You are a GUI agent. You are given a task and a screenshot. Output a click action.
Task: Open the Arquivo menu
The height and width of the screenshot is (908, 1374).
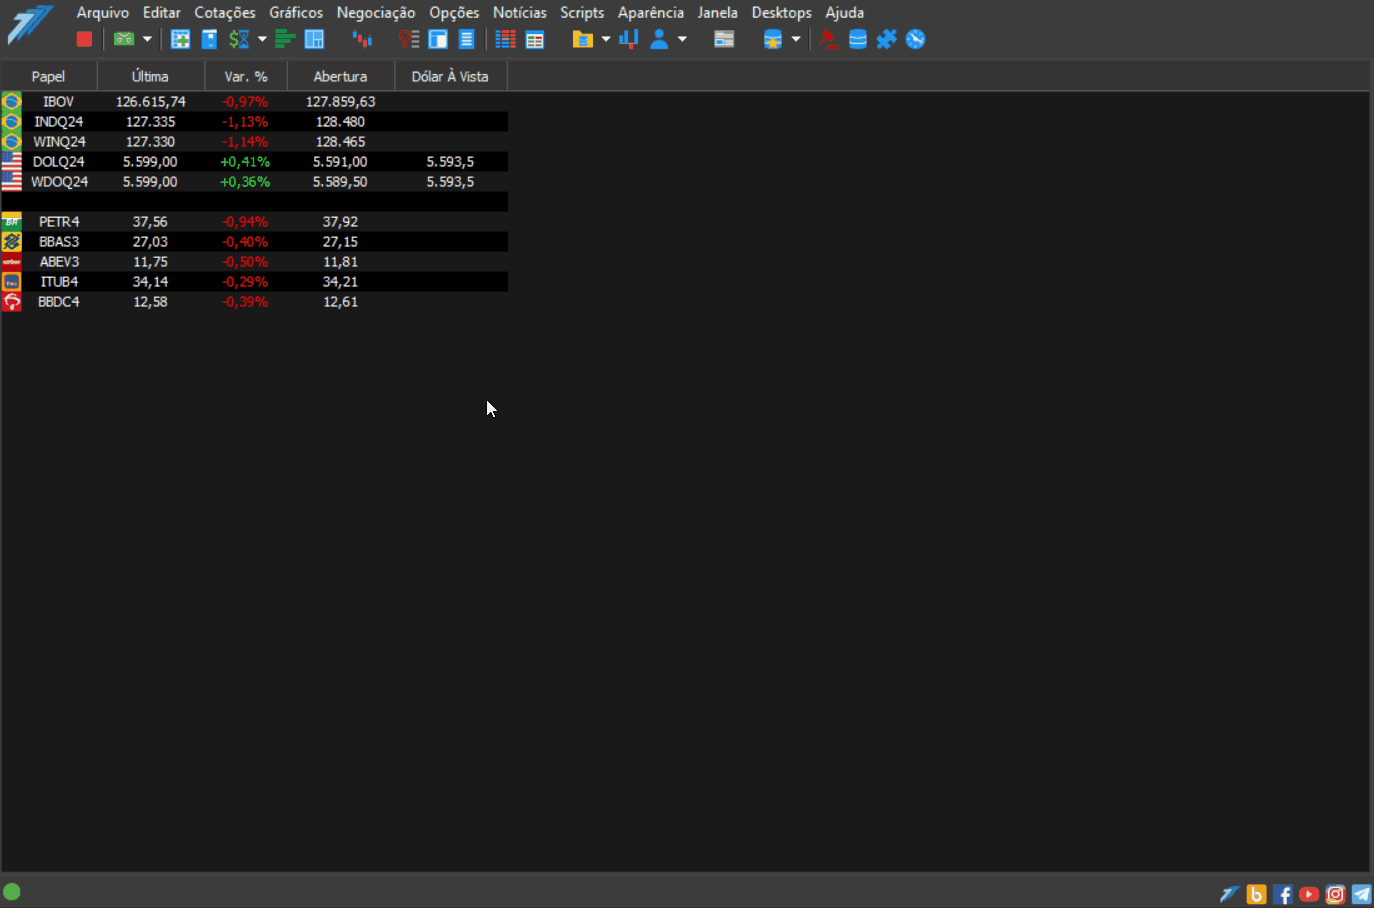coord(103,12)
